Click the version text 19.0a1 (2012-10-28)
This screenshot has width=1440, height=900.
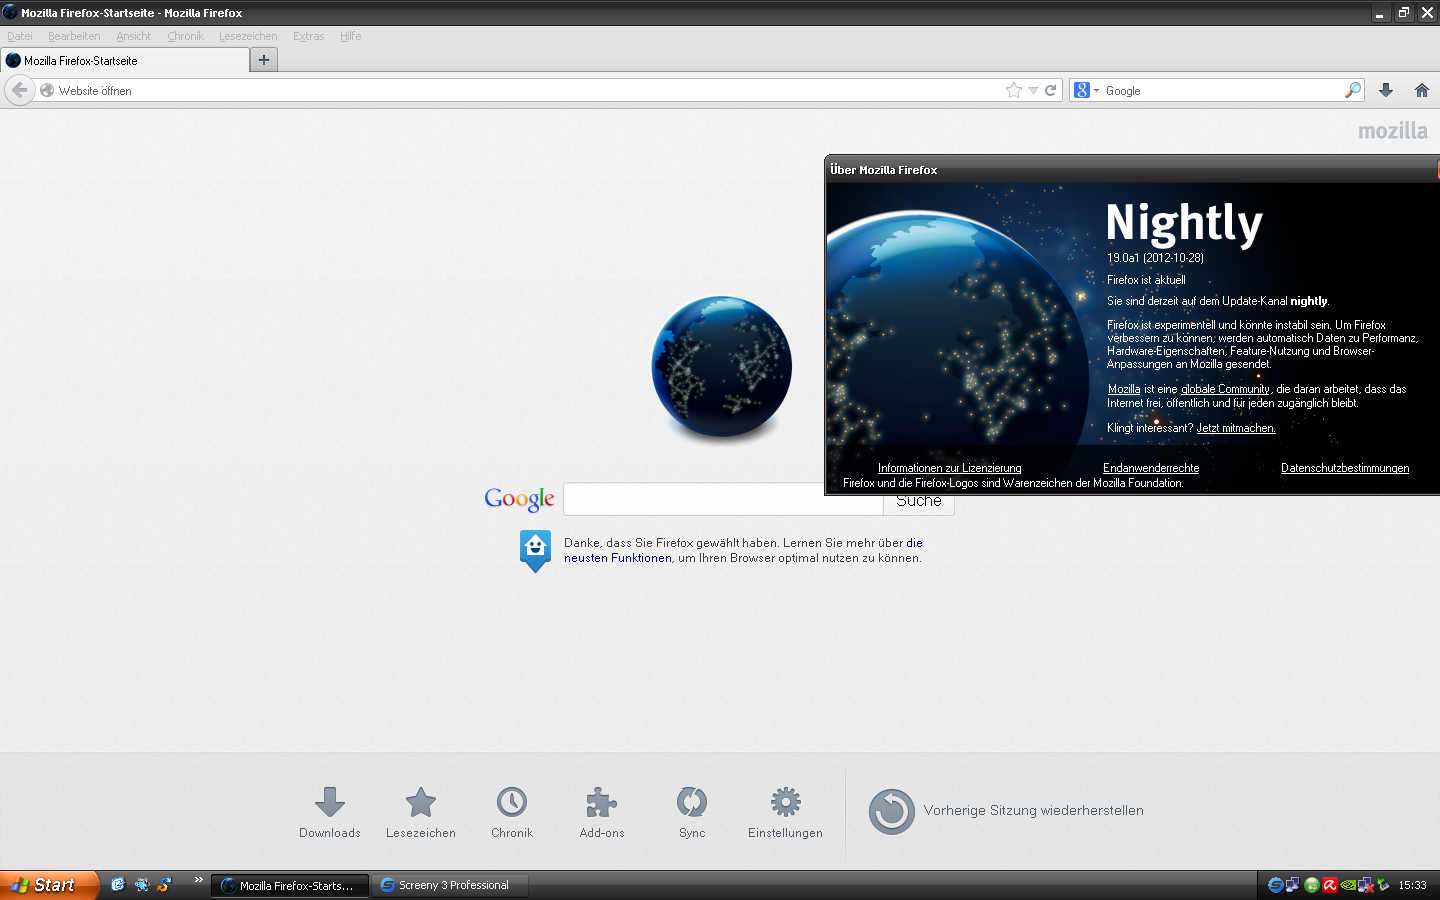[x=1155, y=258]
